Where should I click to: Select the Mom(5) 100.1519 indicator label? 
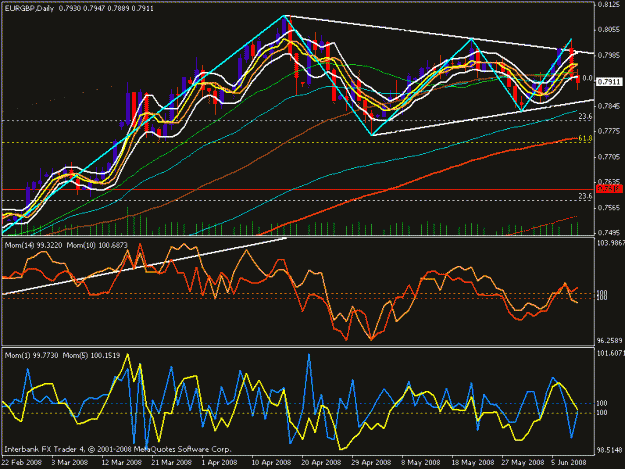point(91,355)
